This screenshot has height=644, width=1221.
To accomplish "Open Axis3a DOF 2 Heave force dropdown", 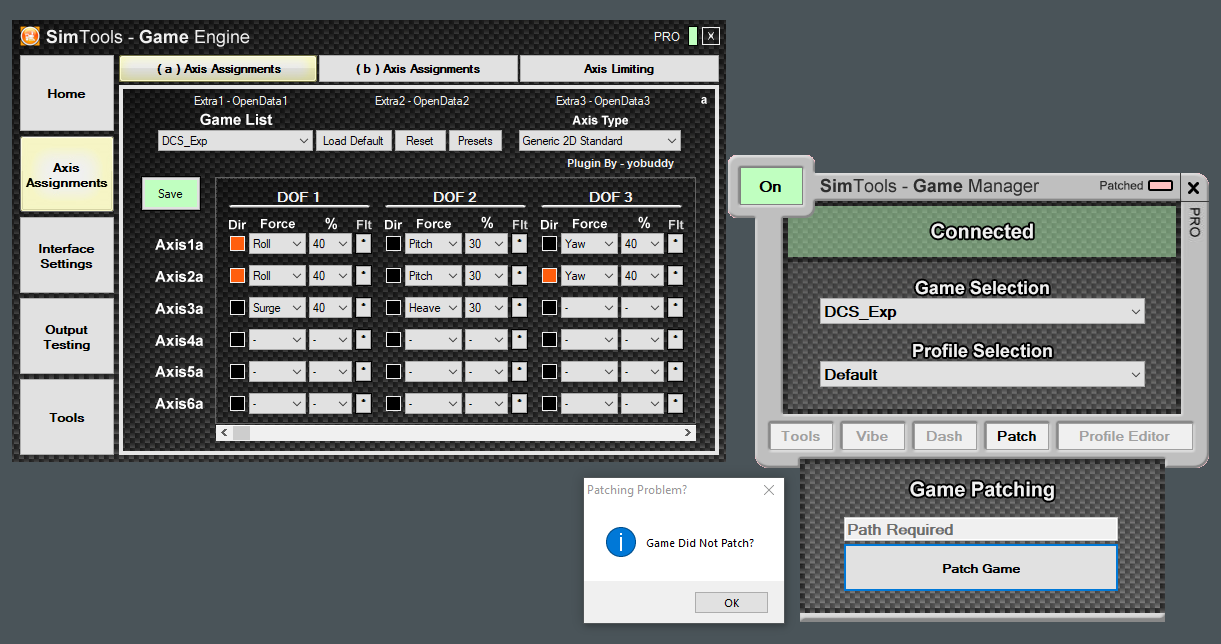I will coord(432,307).
